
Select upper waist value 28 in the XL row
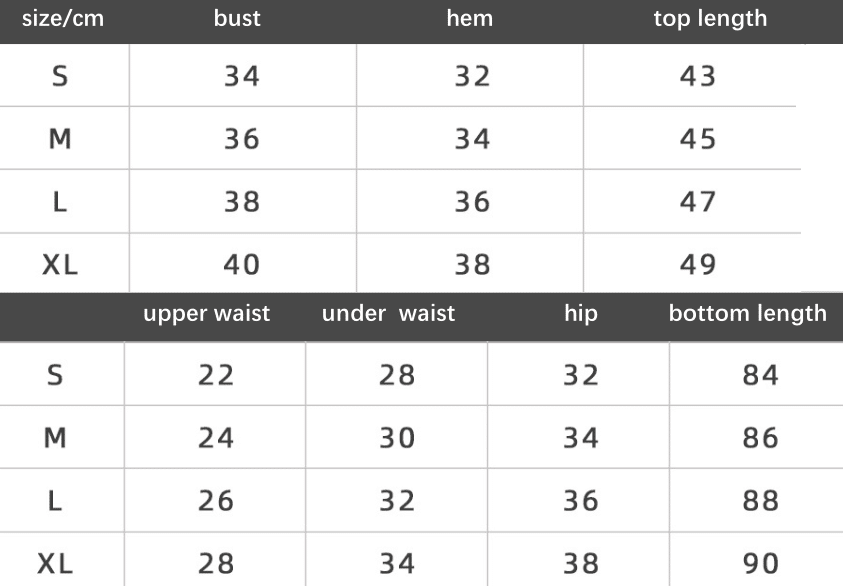[216, 563]
